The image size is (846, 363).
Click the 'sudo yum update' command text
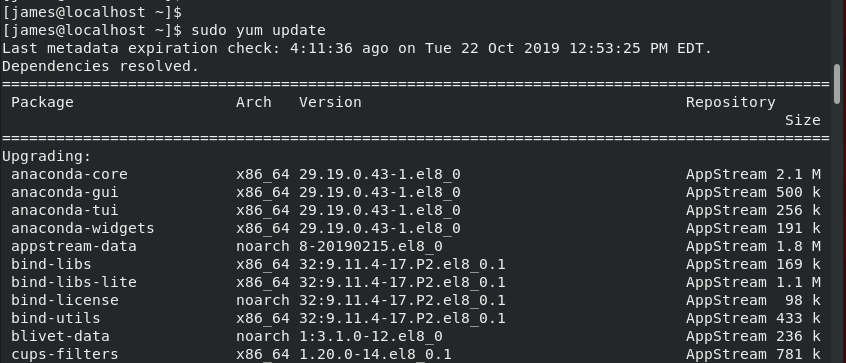(x=258, y=30)
